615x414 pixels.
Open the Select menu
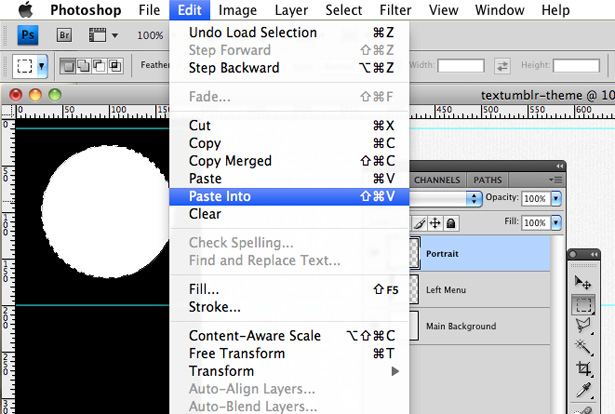[344, 10]
